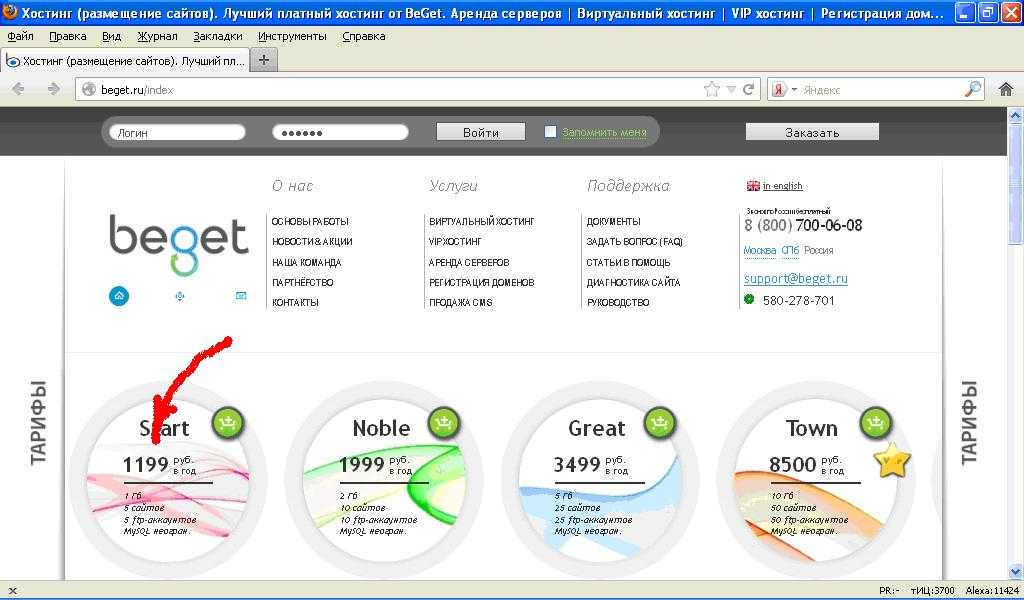Click the search magnifier icon
1024x600 pixels.
(x=973, y=89)
